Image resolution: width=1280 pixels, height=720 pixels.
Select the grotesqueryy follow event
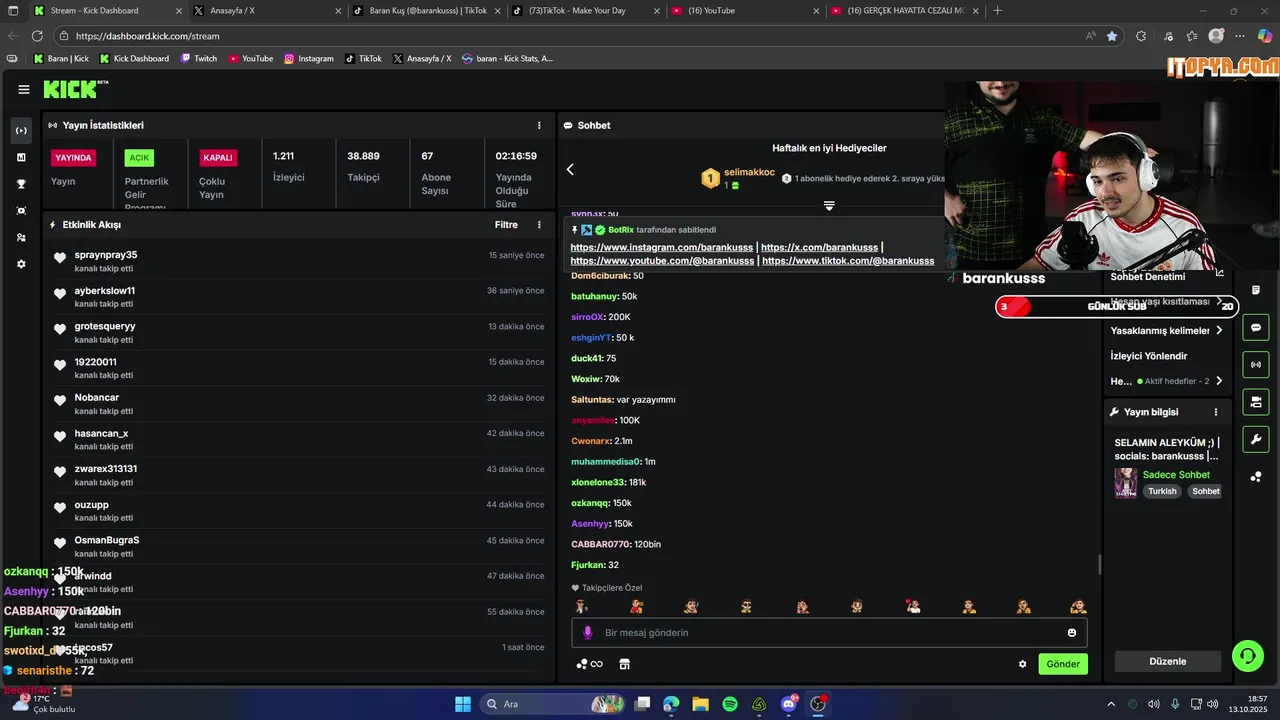pos(298,332)
